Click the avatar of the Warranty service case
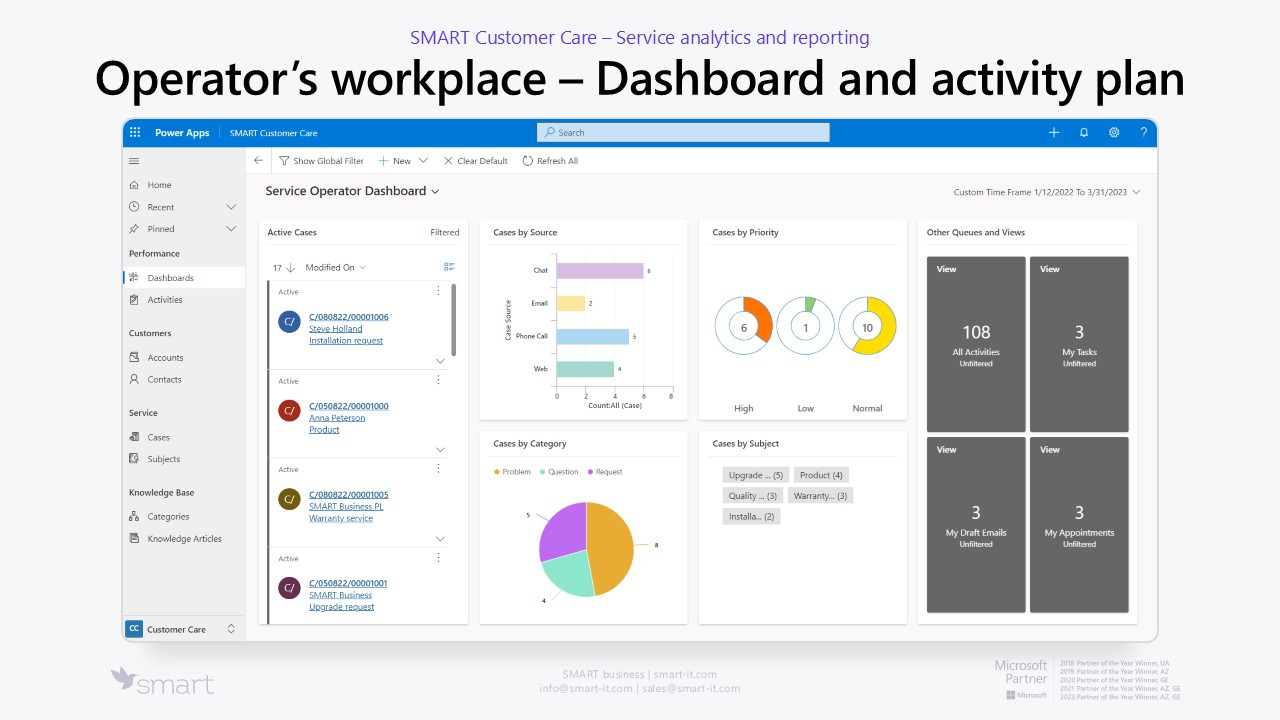Image resolution: width=1280 pixels, height=720 pixels. coord(289,499)
